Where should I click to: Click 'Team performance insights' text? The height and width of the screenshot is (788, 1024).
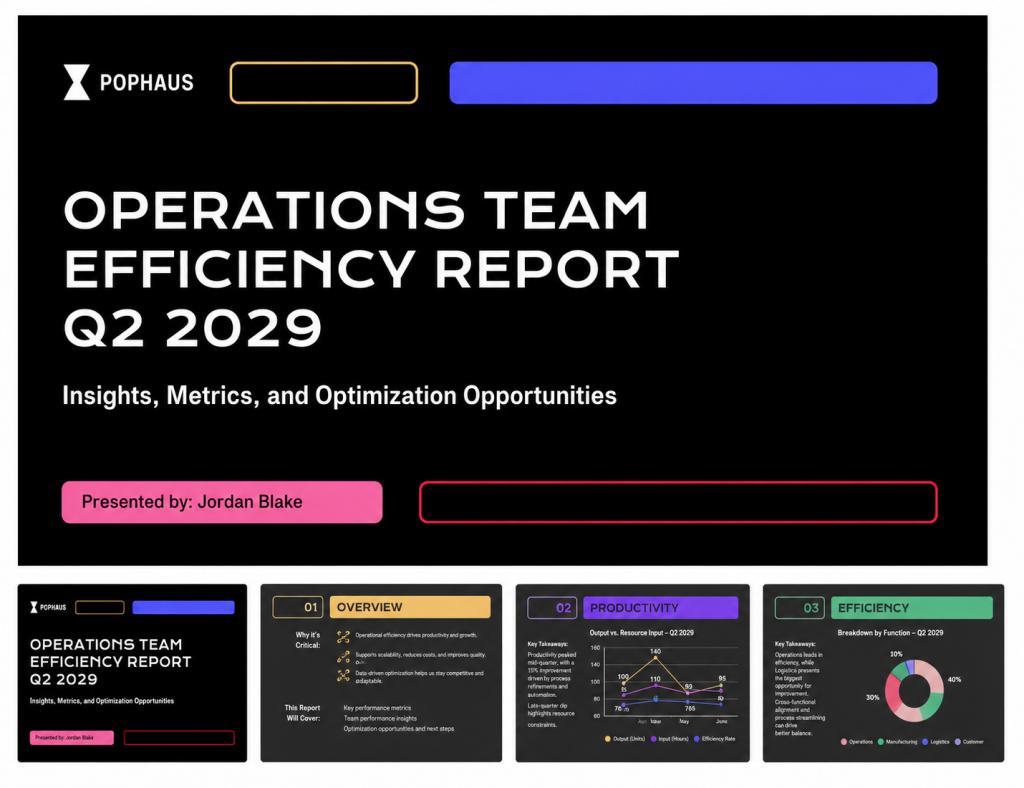pos(380,718)
